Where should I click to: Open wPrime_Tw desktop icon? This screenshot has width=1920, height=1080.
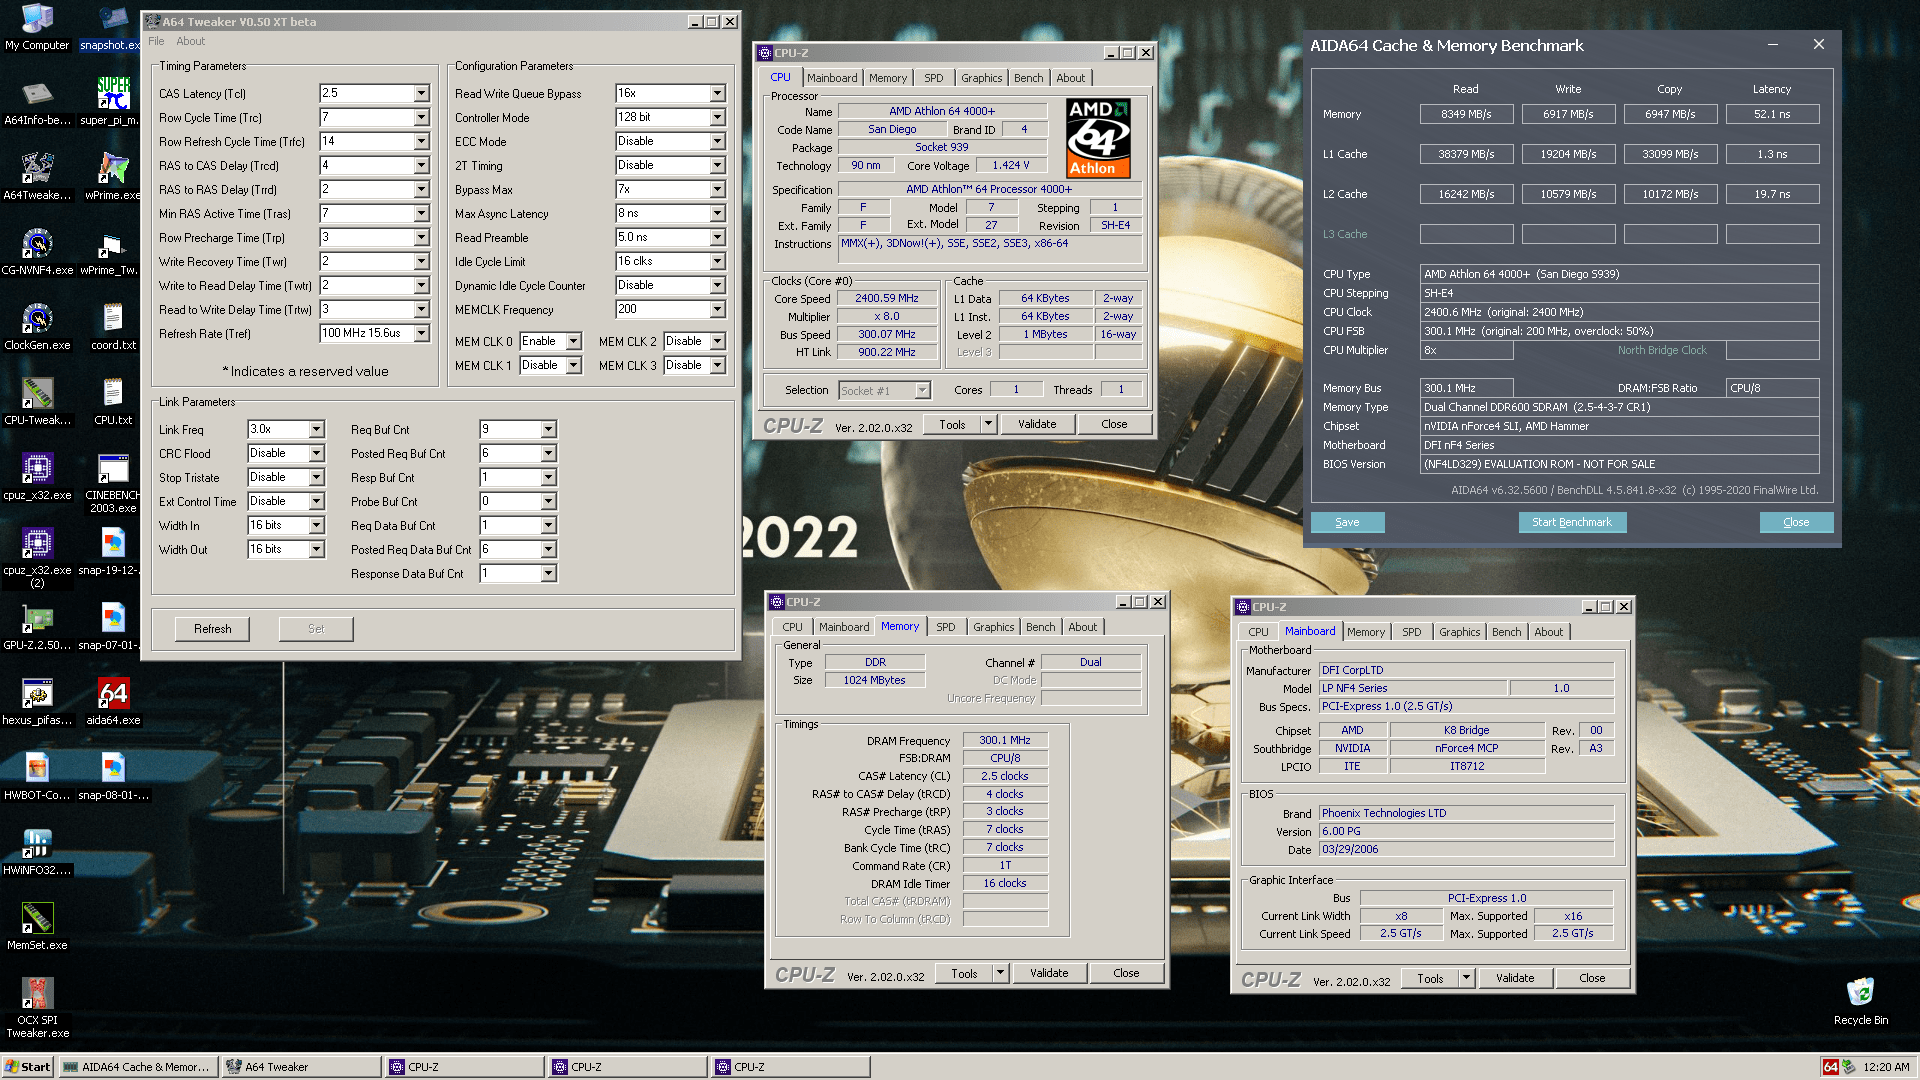(x=112, y=252)
